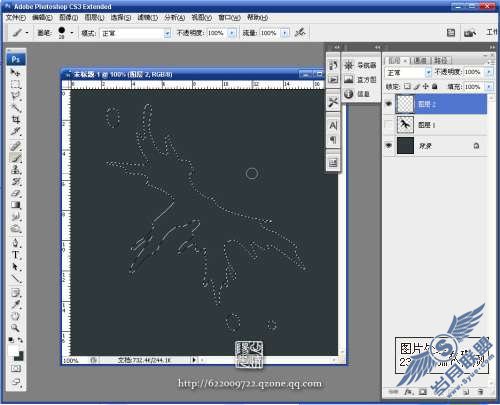Image resolution: width=500 pixels, height=405 pixels.
Task: Select the Type tool
Action: pos(15,255)
